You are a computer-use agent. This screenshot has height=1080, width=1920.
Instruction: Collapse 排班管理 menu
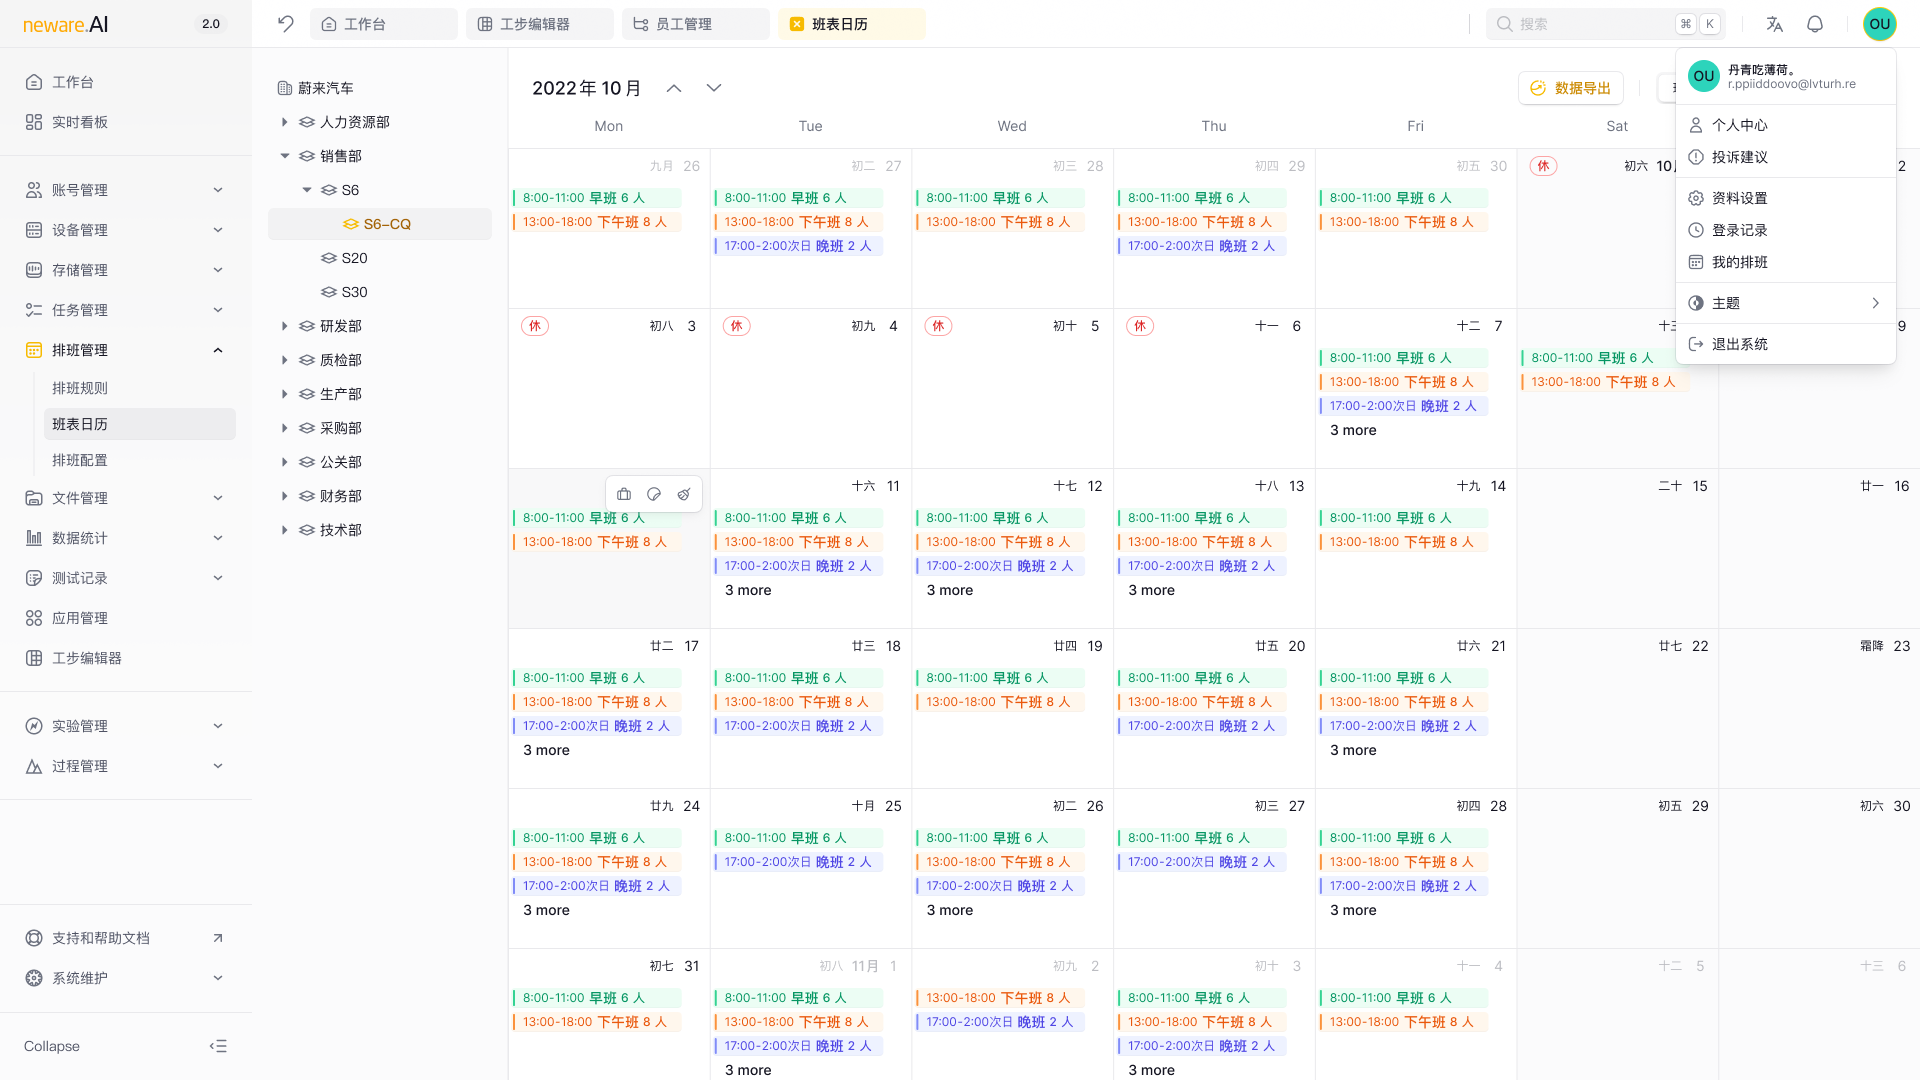(x=126, y=350)
